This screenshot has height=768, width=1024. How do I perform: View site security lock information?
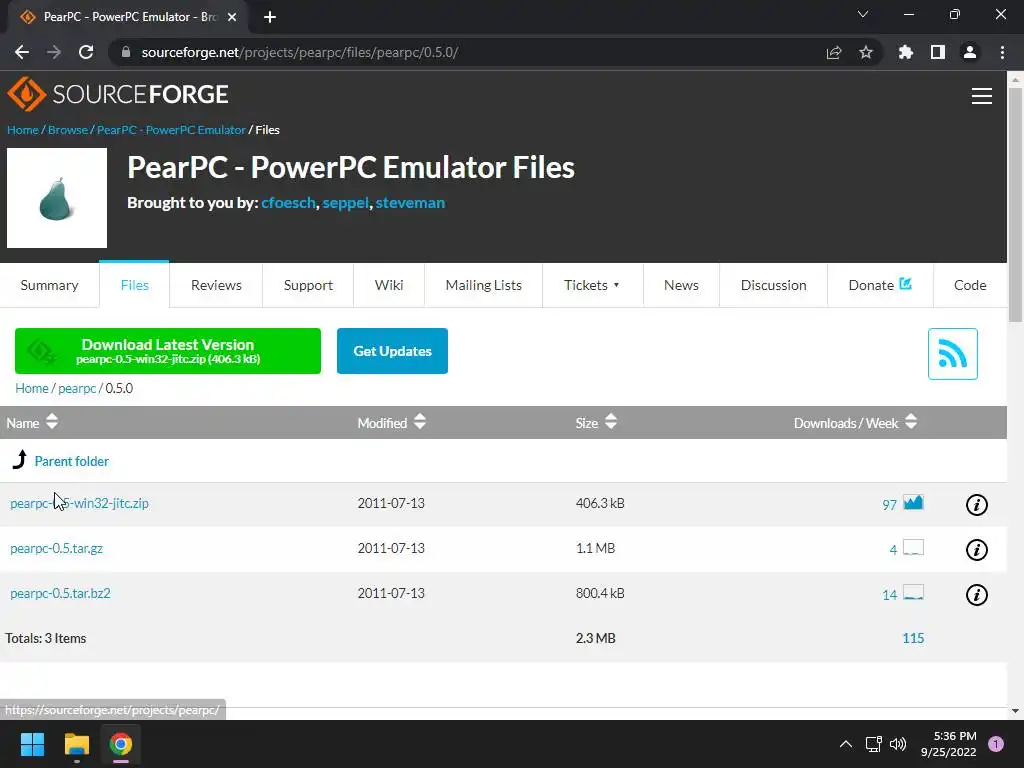[x=126, y=52]
